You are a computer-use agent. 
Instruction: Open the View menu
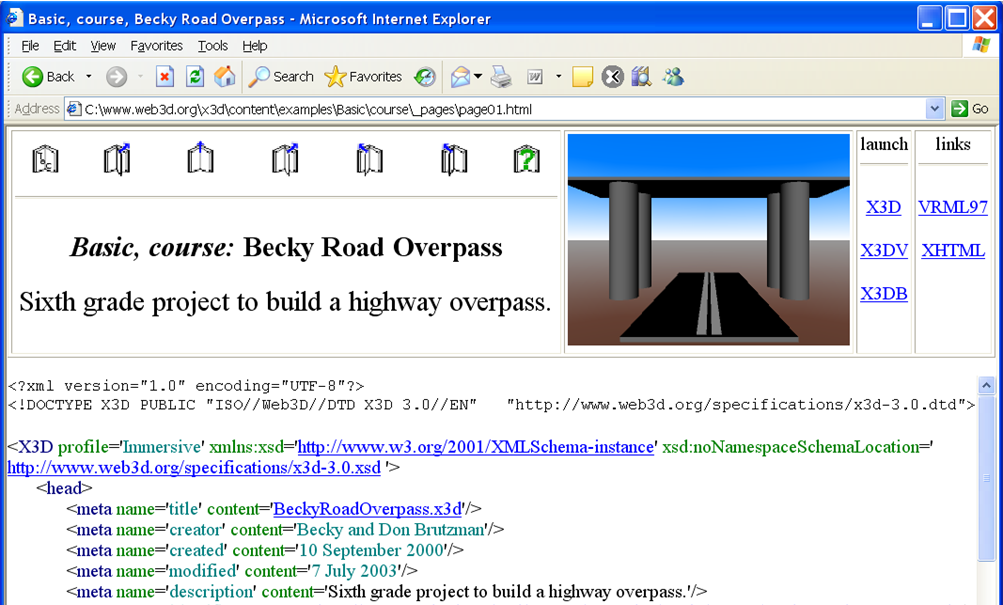tap(103, 46)
